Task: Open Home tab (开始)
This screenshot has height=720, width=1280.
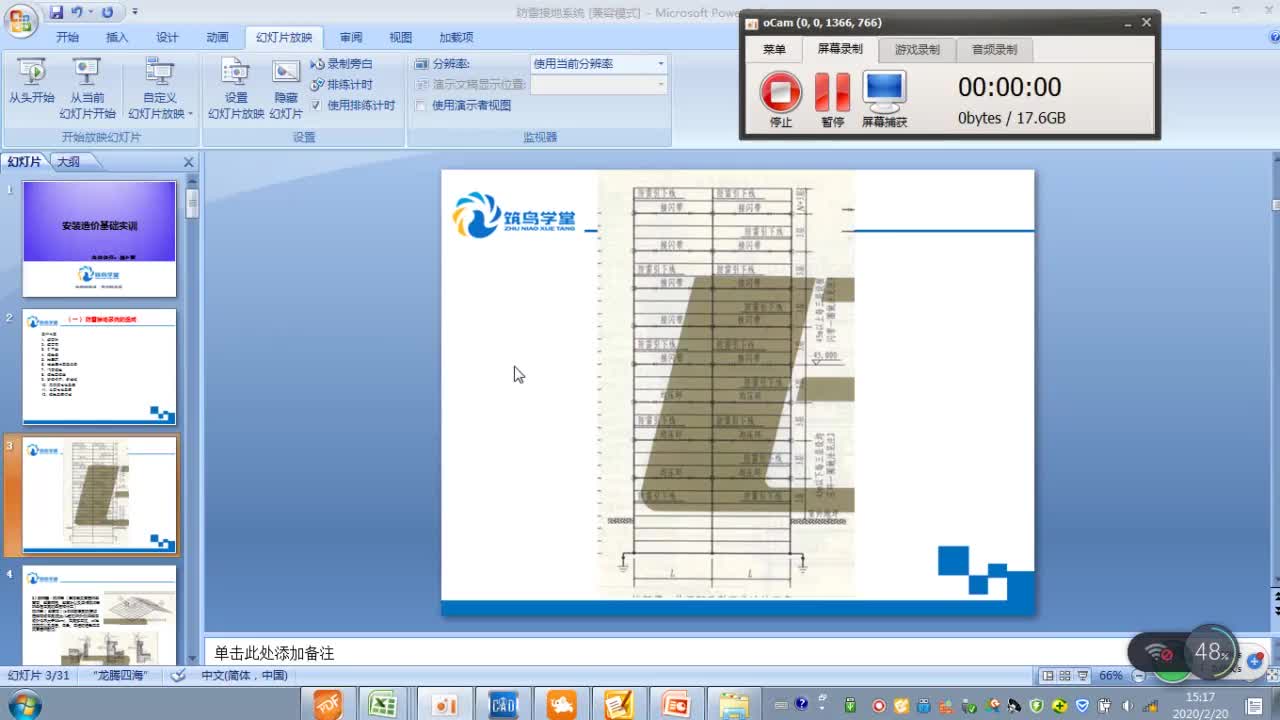Action: (x=68, y=37)
